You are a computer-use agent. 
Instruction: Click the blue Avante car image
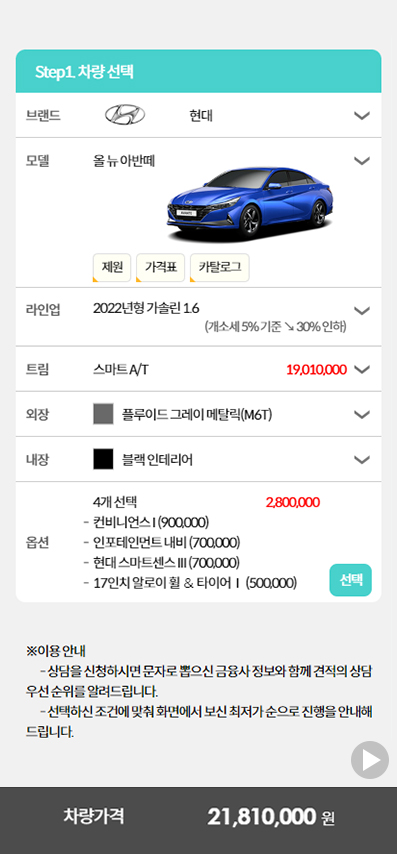pyautogui.click(x=250, y=205)
